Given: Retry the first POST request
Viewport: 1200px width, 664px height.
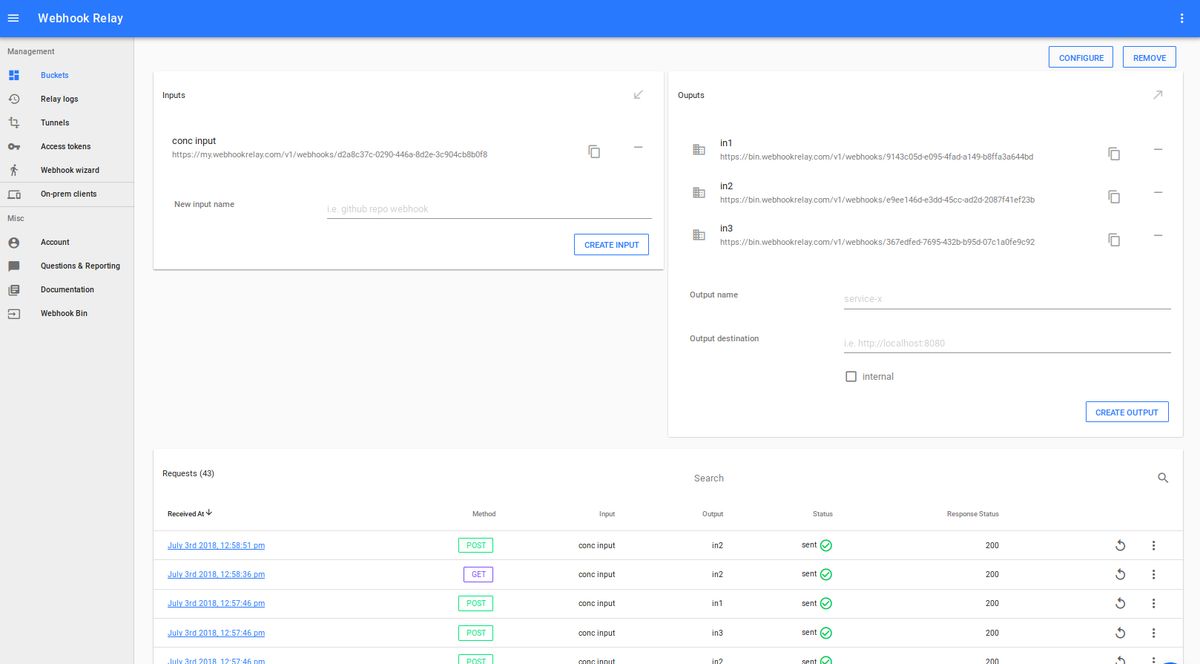Looking at the screenshot, I should 1120,545.
